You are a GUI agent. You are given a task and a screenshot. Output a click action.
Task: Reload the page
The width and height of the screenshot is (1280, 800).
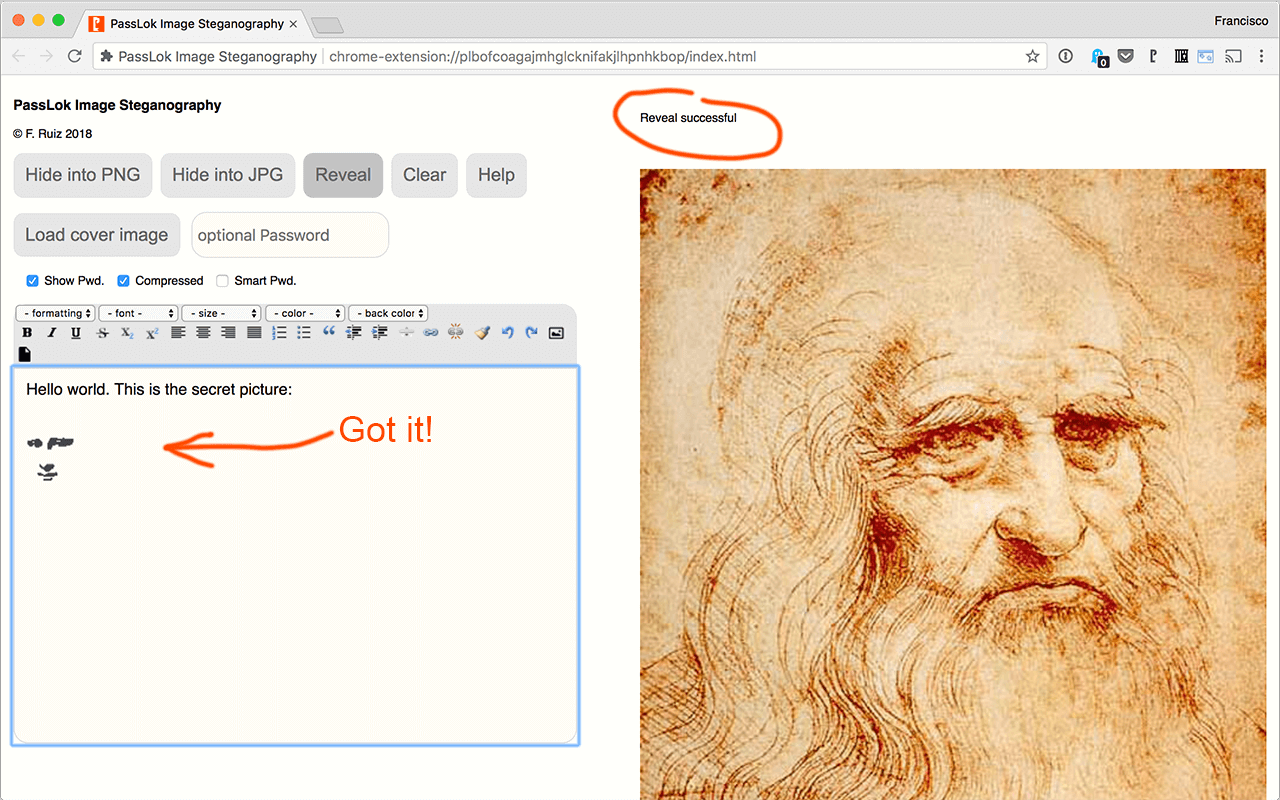tap(74, 56)
